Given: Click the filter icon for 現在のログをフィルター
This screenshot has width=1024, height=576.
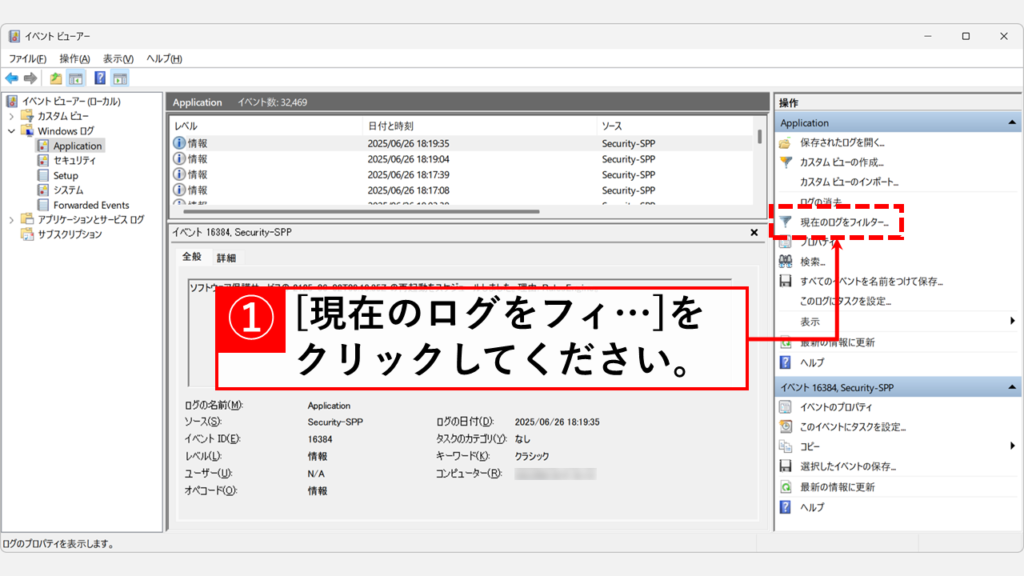Looking at the screenshot, I should point(786,221).
